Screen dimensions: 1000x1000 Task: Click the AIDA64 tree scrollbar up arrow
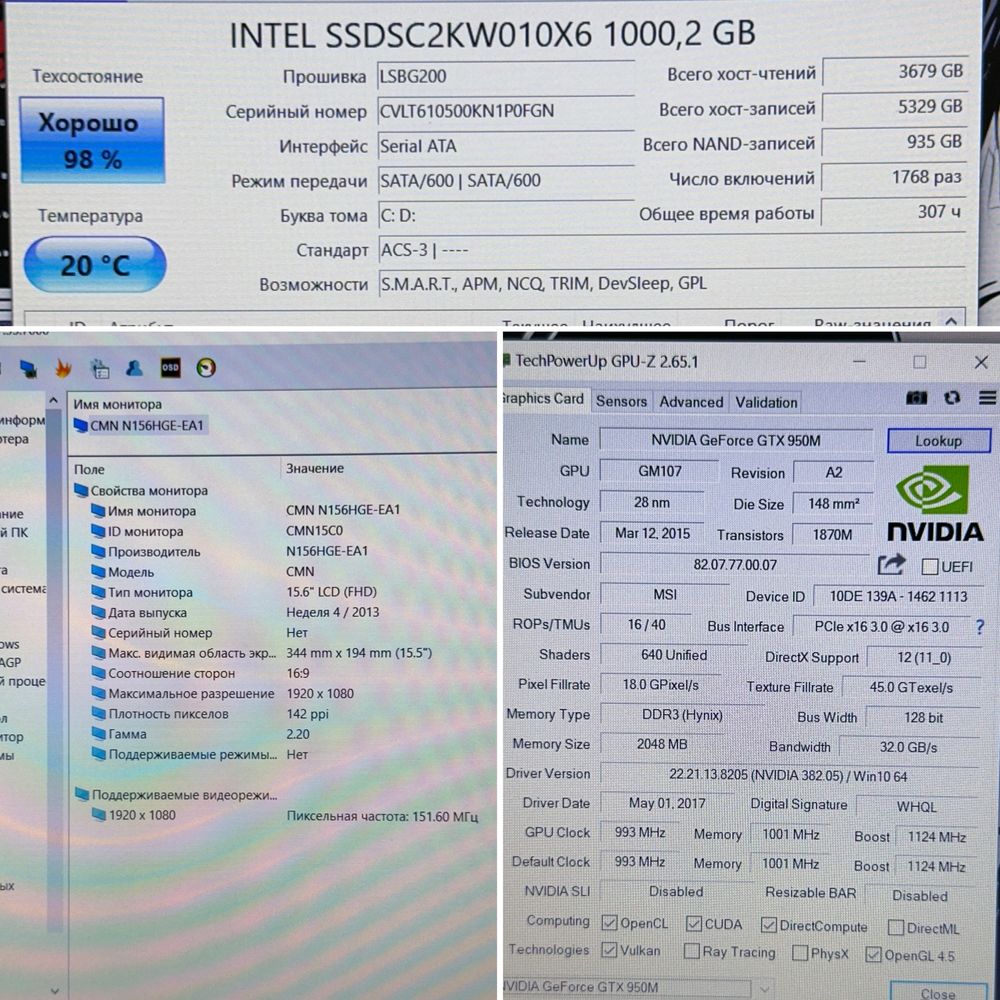coord(54,401)
